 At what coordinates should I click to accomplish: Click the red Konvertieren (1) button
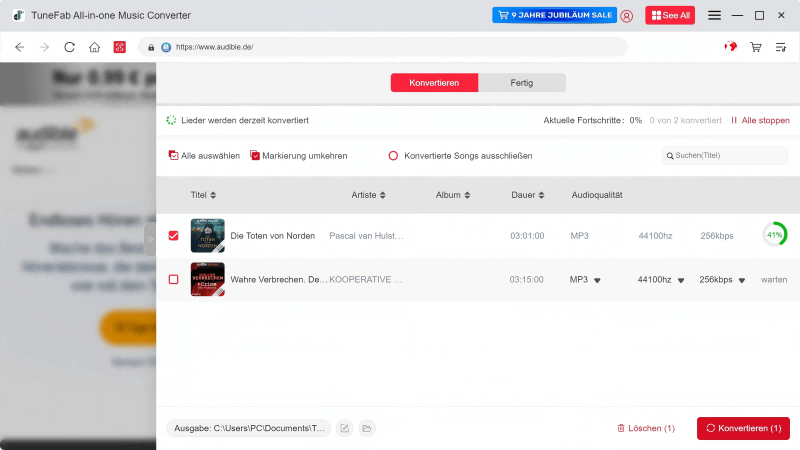(743, 428)
